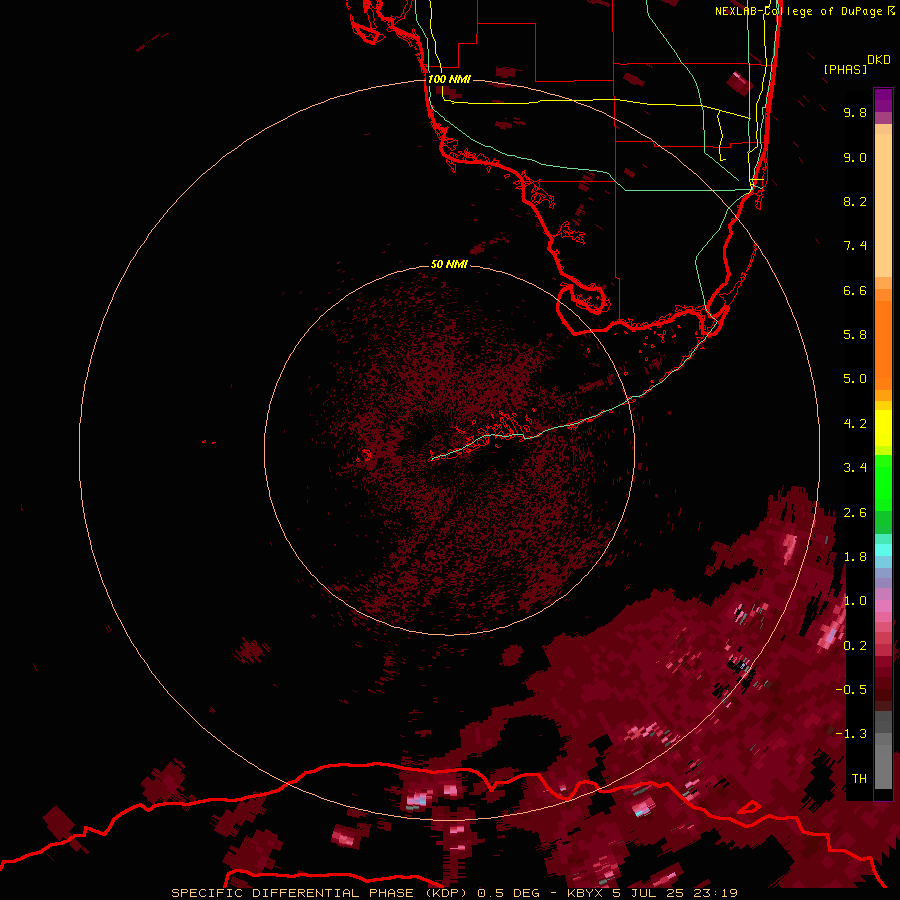Pick the light peach color bar segment
This screenshot has width=900, height=900.
883,205
